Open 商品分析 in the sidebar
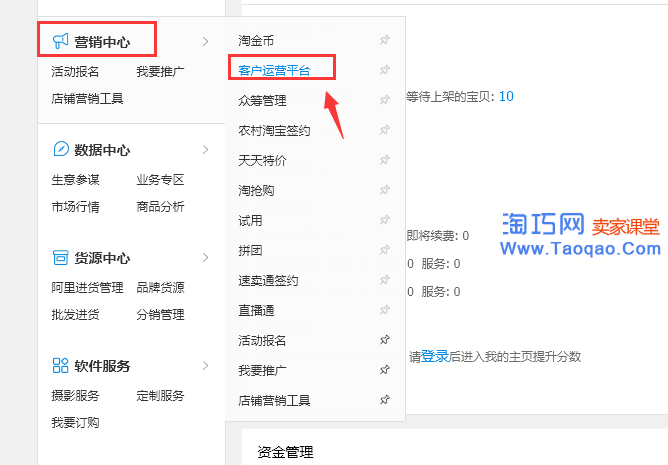Image resolution: width=668 pixels, height=465 pixels. point(160,207)
